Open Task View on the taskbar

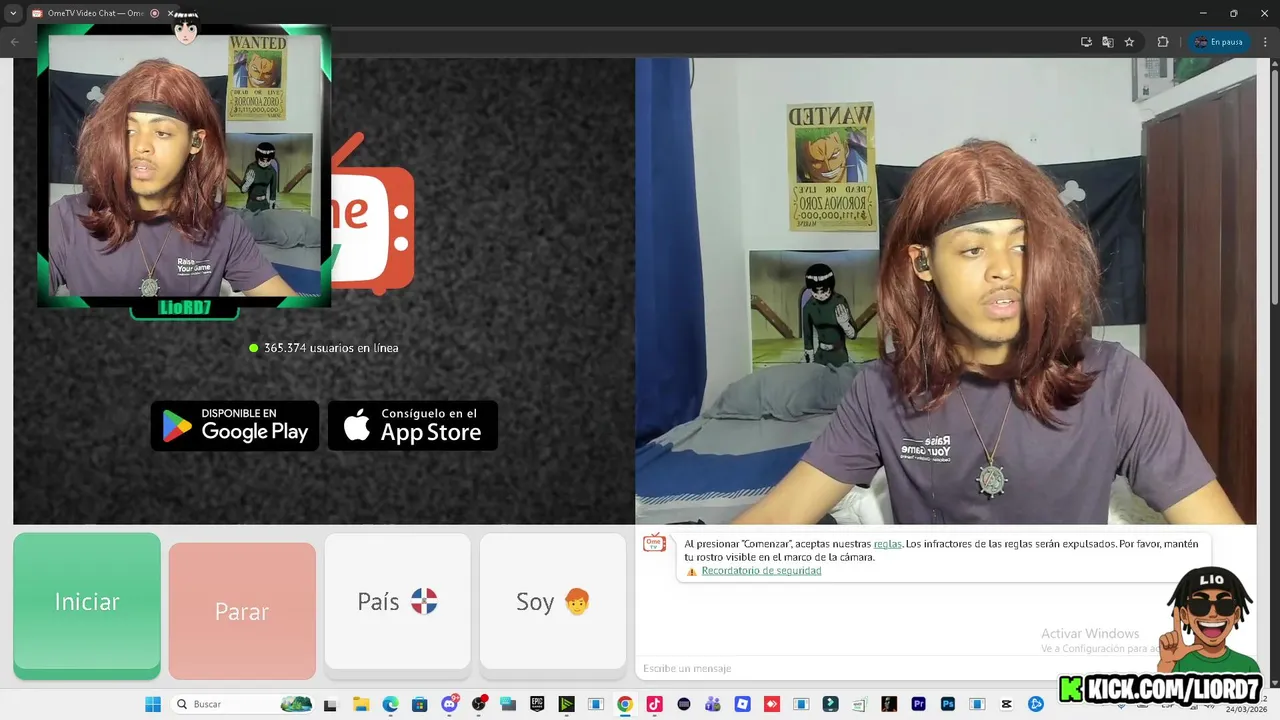pyautogui.click(x=330, y=704)
